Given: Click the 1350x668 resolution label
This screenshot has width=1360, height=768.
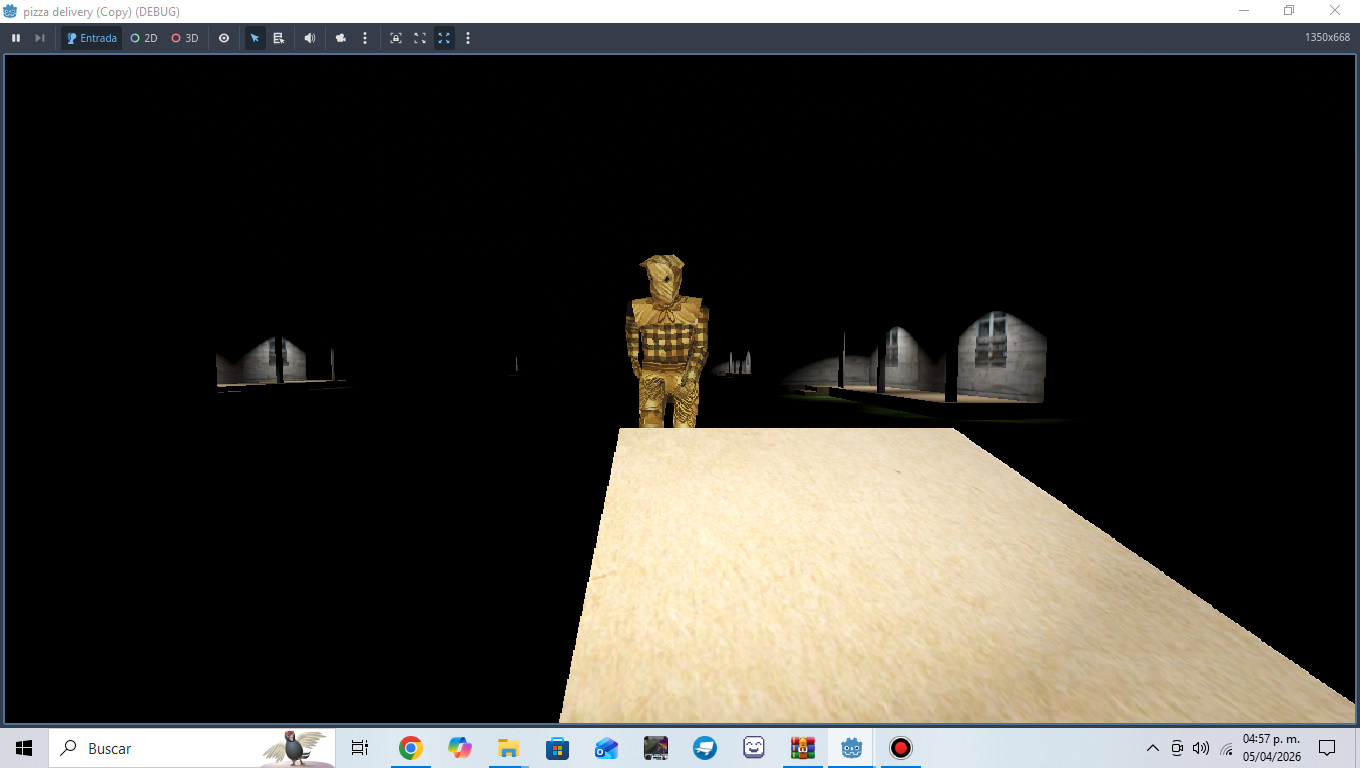Looking at the screenshot, I should [1327, 38].
